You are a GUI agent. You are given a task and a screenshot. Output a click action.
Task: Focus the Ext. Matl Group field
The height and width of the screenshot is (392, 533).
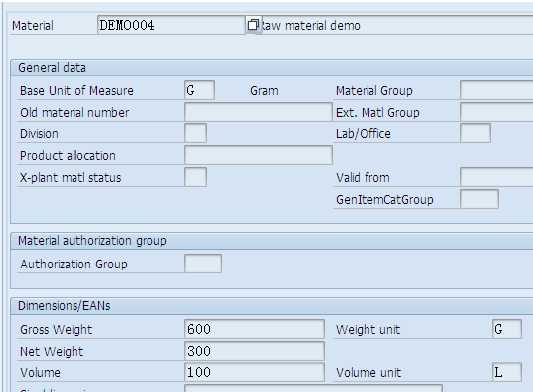pos(497,112)
